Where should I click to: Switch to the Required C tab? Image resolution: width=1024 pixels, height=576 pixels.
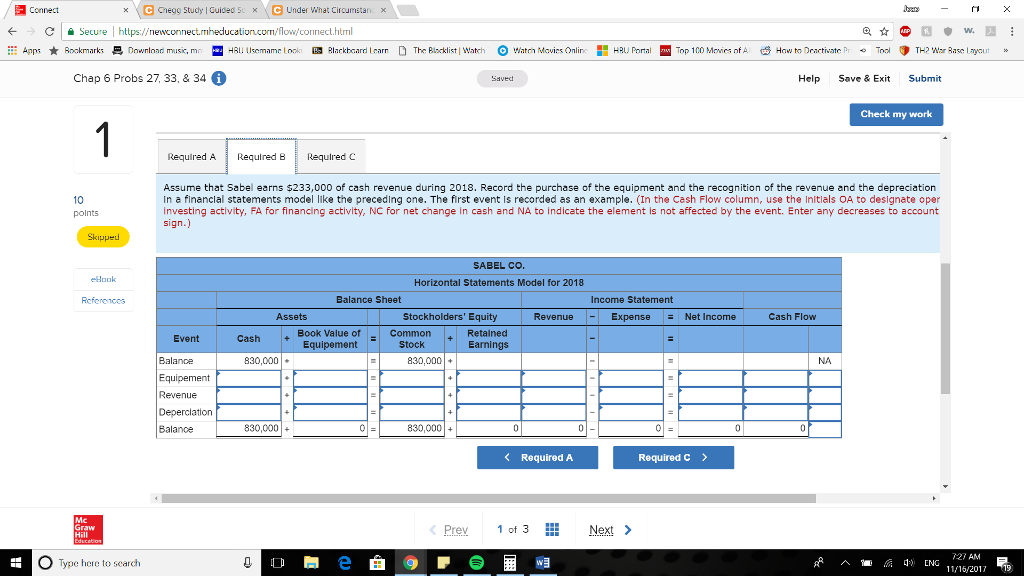[330, 156]
